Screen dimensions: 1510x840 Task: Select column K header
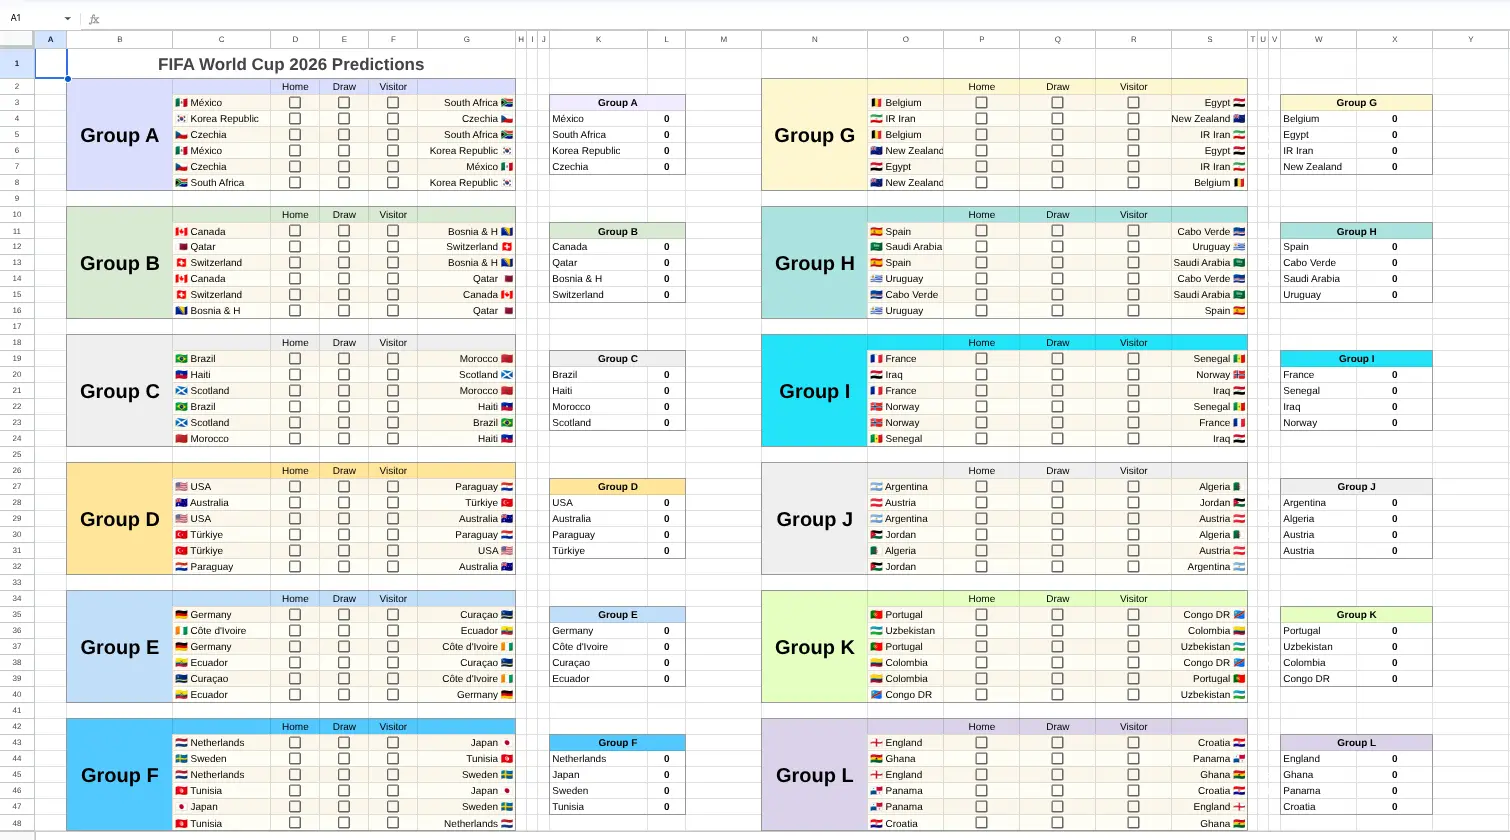598,39
